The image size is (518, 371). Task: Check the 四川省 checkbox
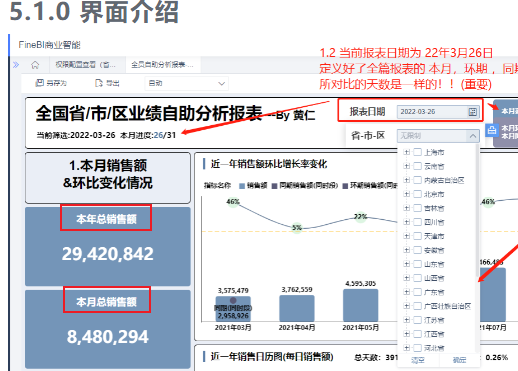point(417,222)
